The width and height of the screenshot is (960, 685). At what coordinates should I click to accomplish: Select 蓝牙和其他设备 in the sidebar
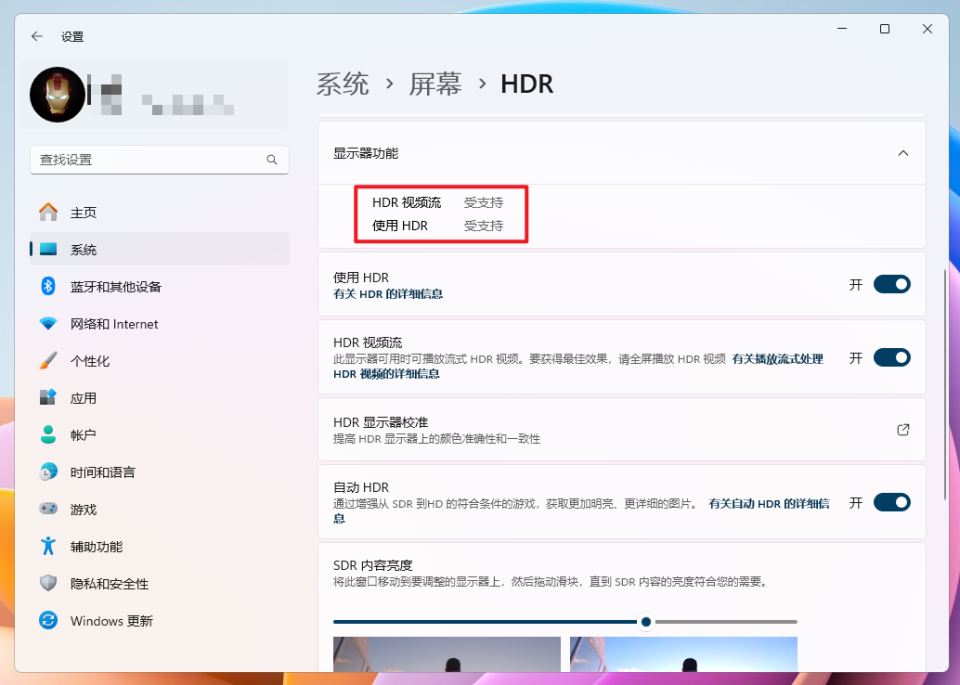(x=159, y=286)
